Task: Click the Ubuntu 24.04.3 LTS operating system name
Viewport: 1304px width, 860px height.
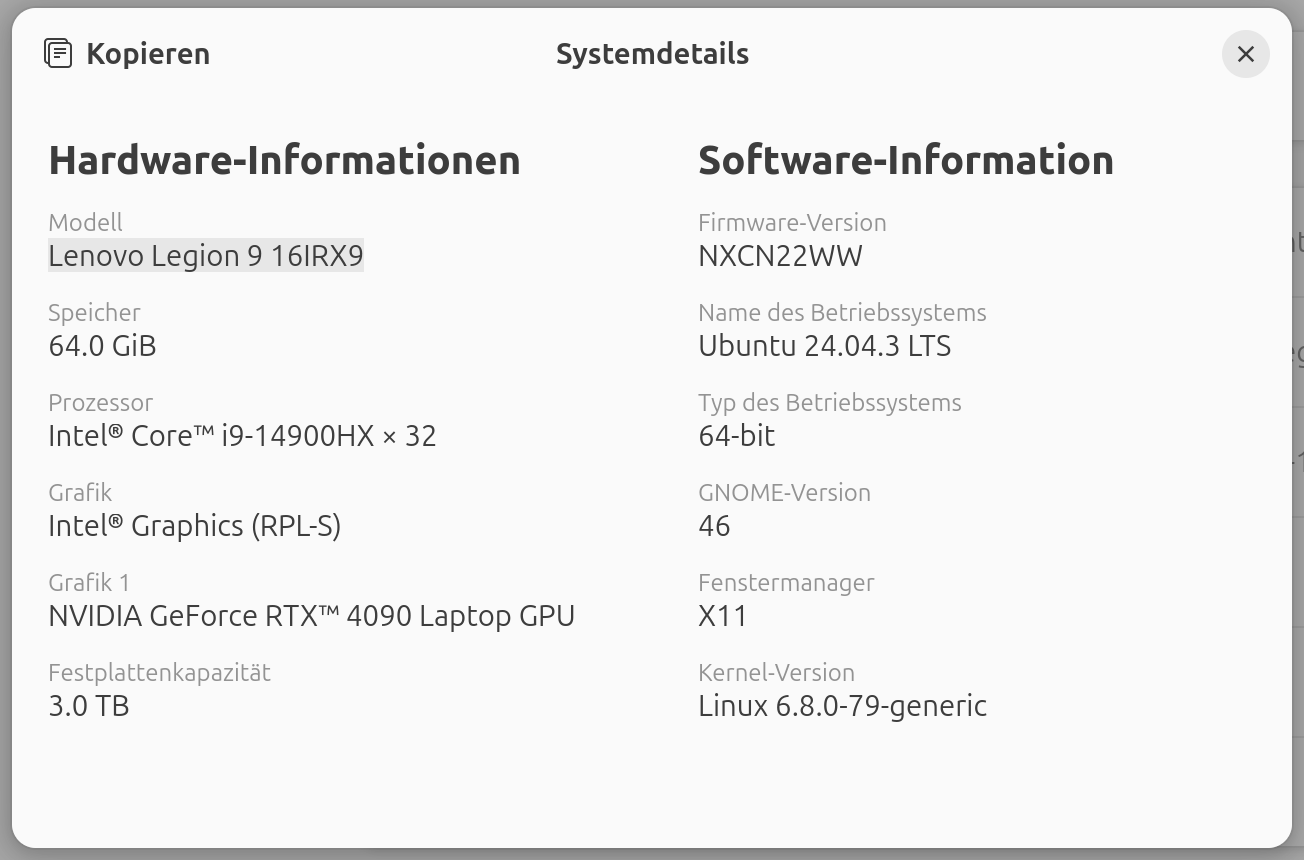Action: pos(825,345)
